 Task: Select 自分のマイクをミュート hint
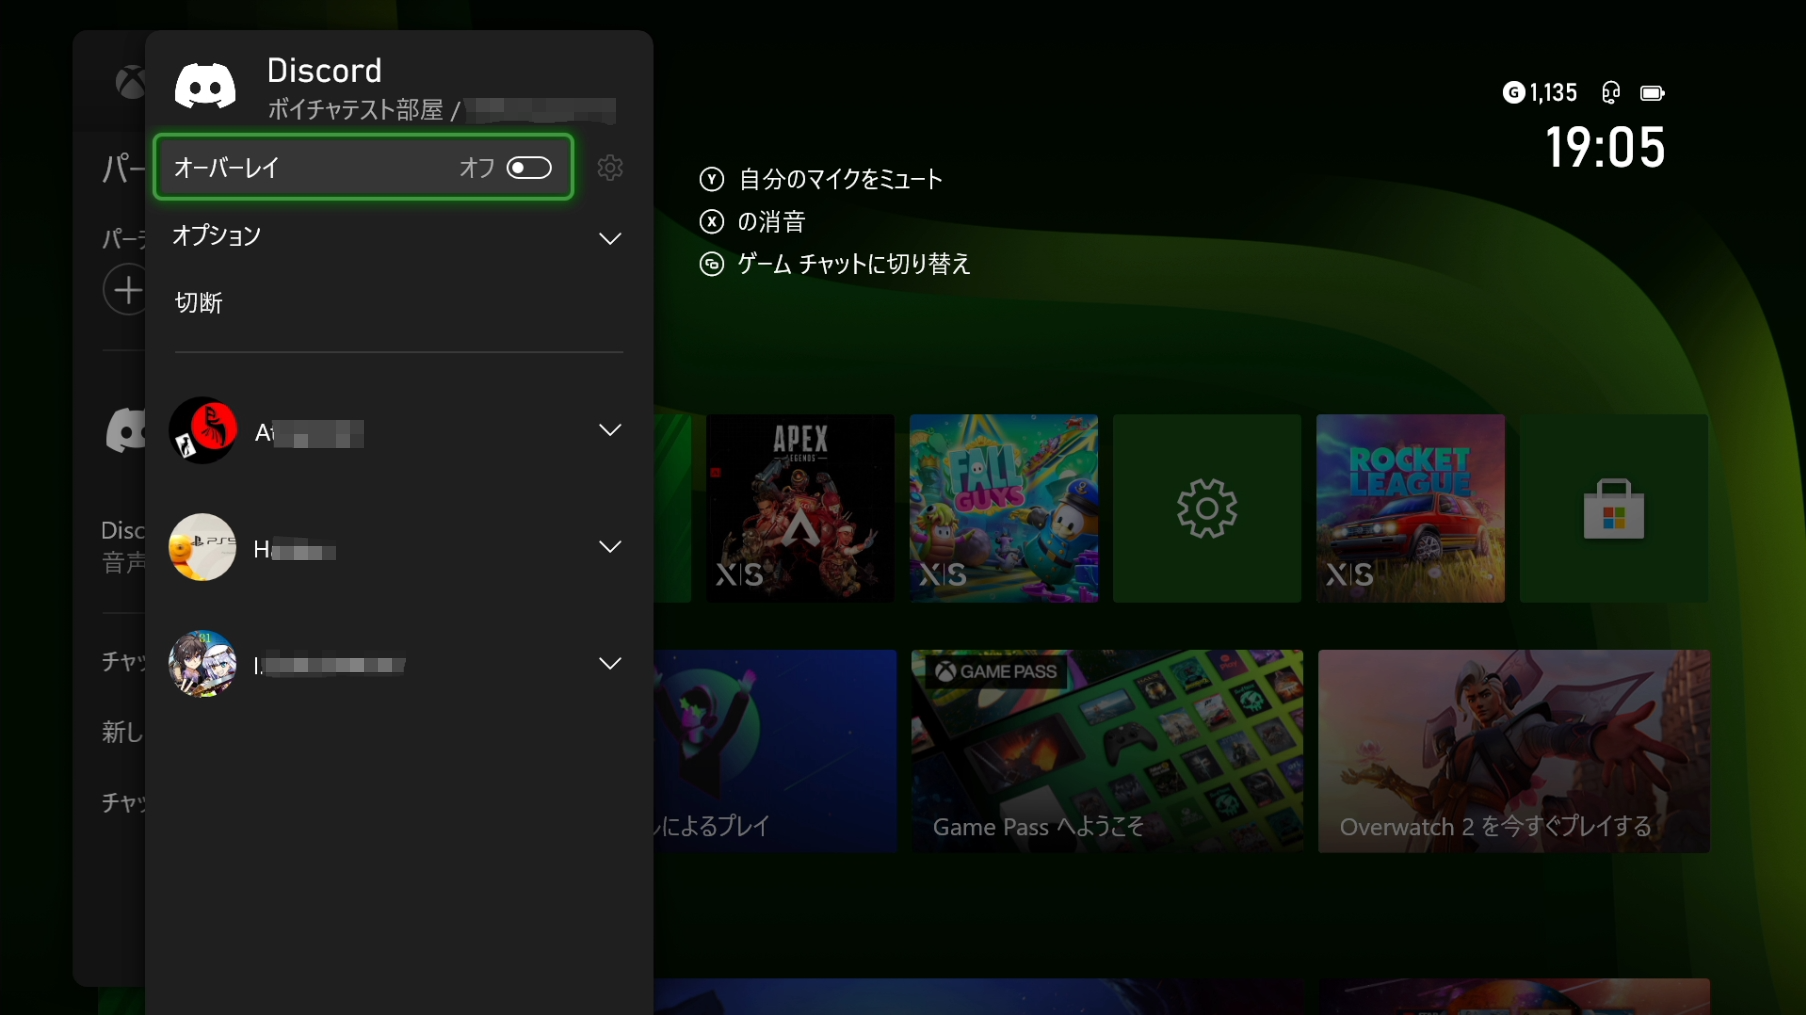tap(840, 179)
